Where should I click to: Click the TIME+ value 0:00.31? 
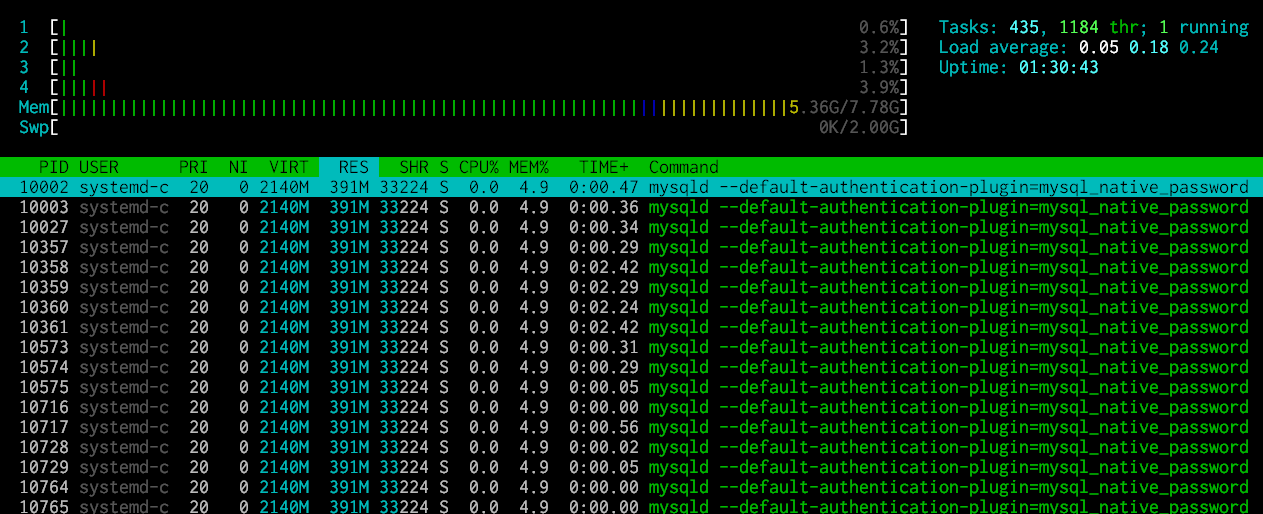tap(604, 347)
